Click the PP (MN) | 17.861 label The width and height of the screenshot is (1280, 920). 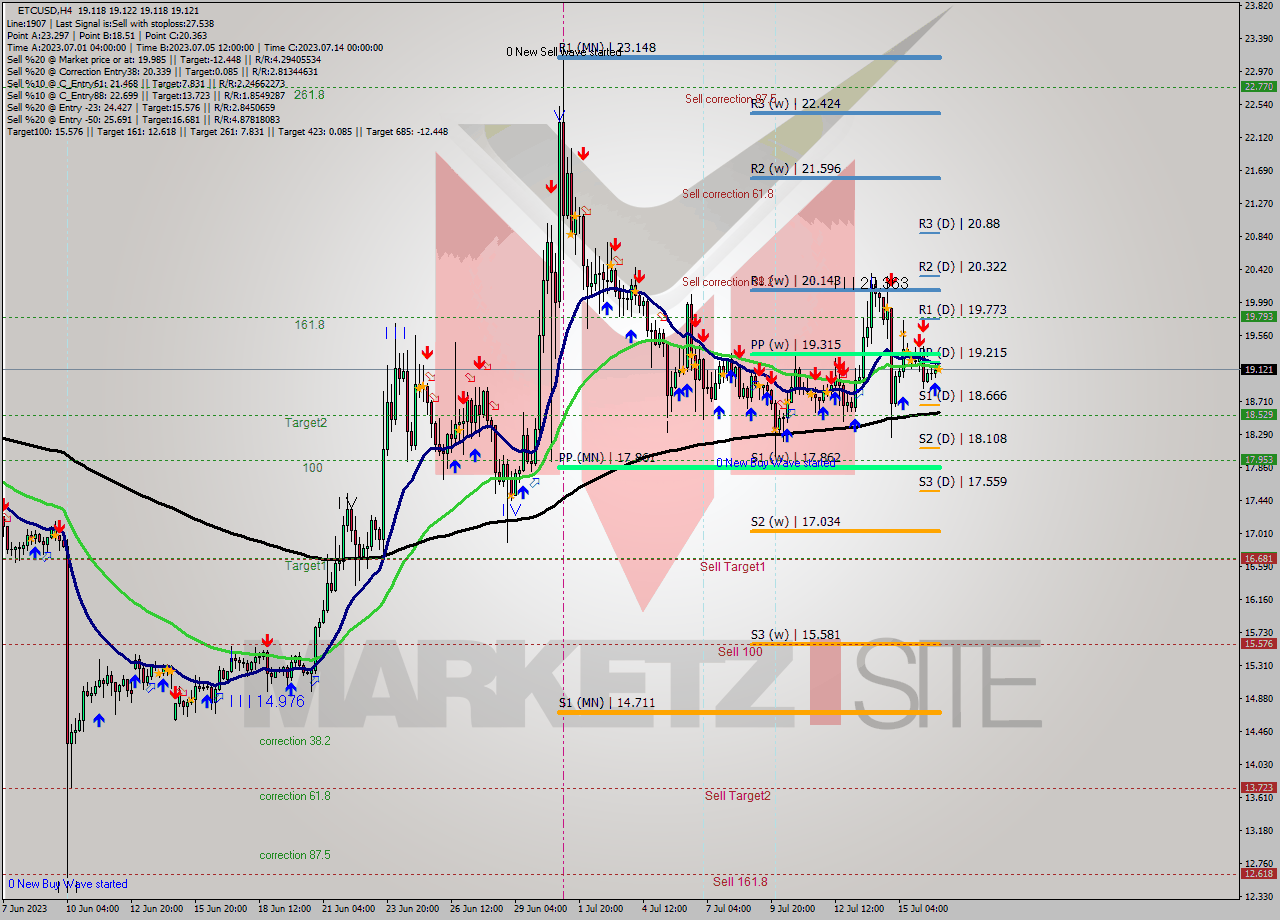(x=606, y=458)
